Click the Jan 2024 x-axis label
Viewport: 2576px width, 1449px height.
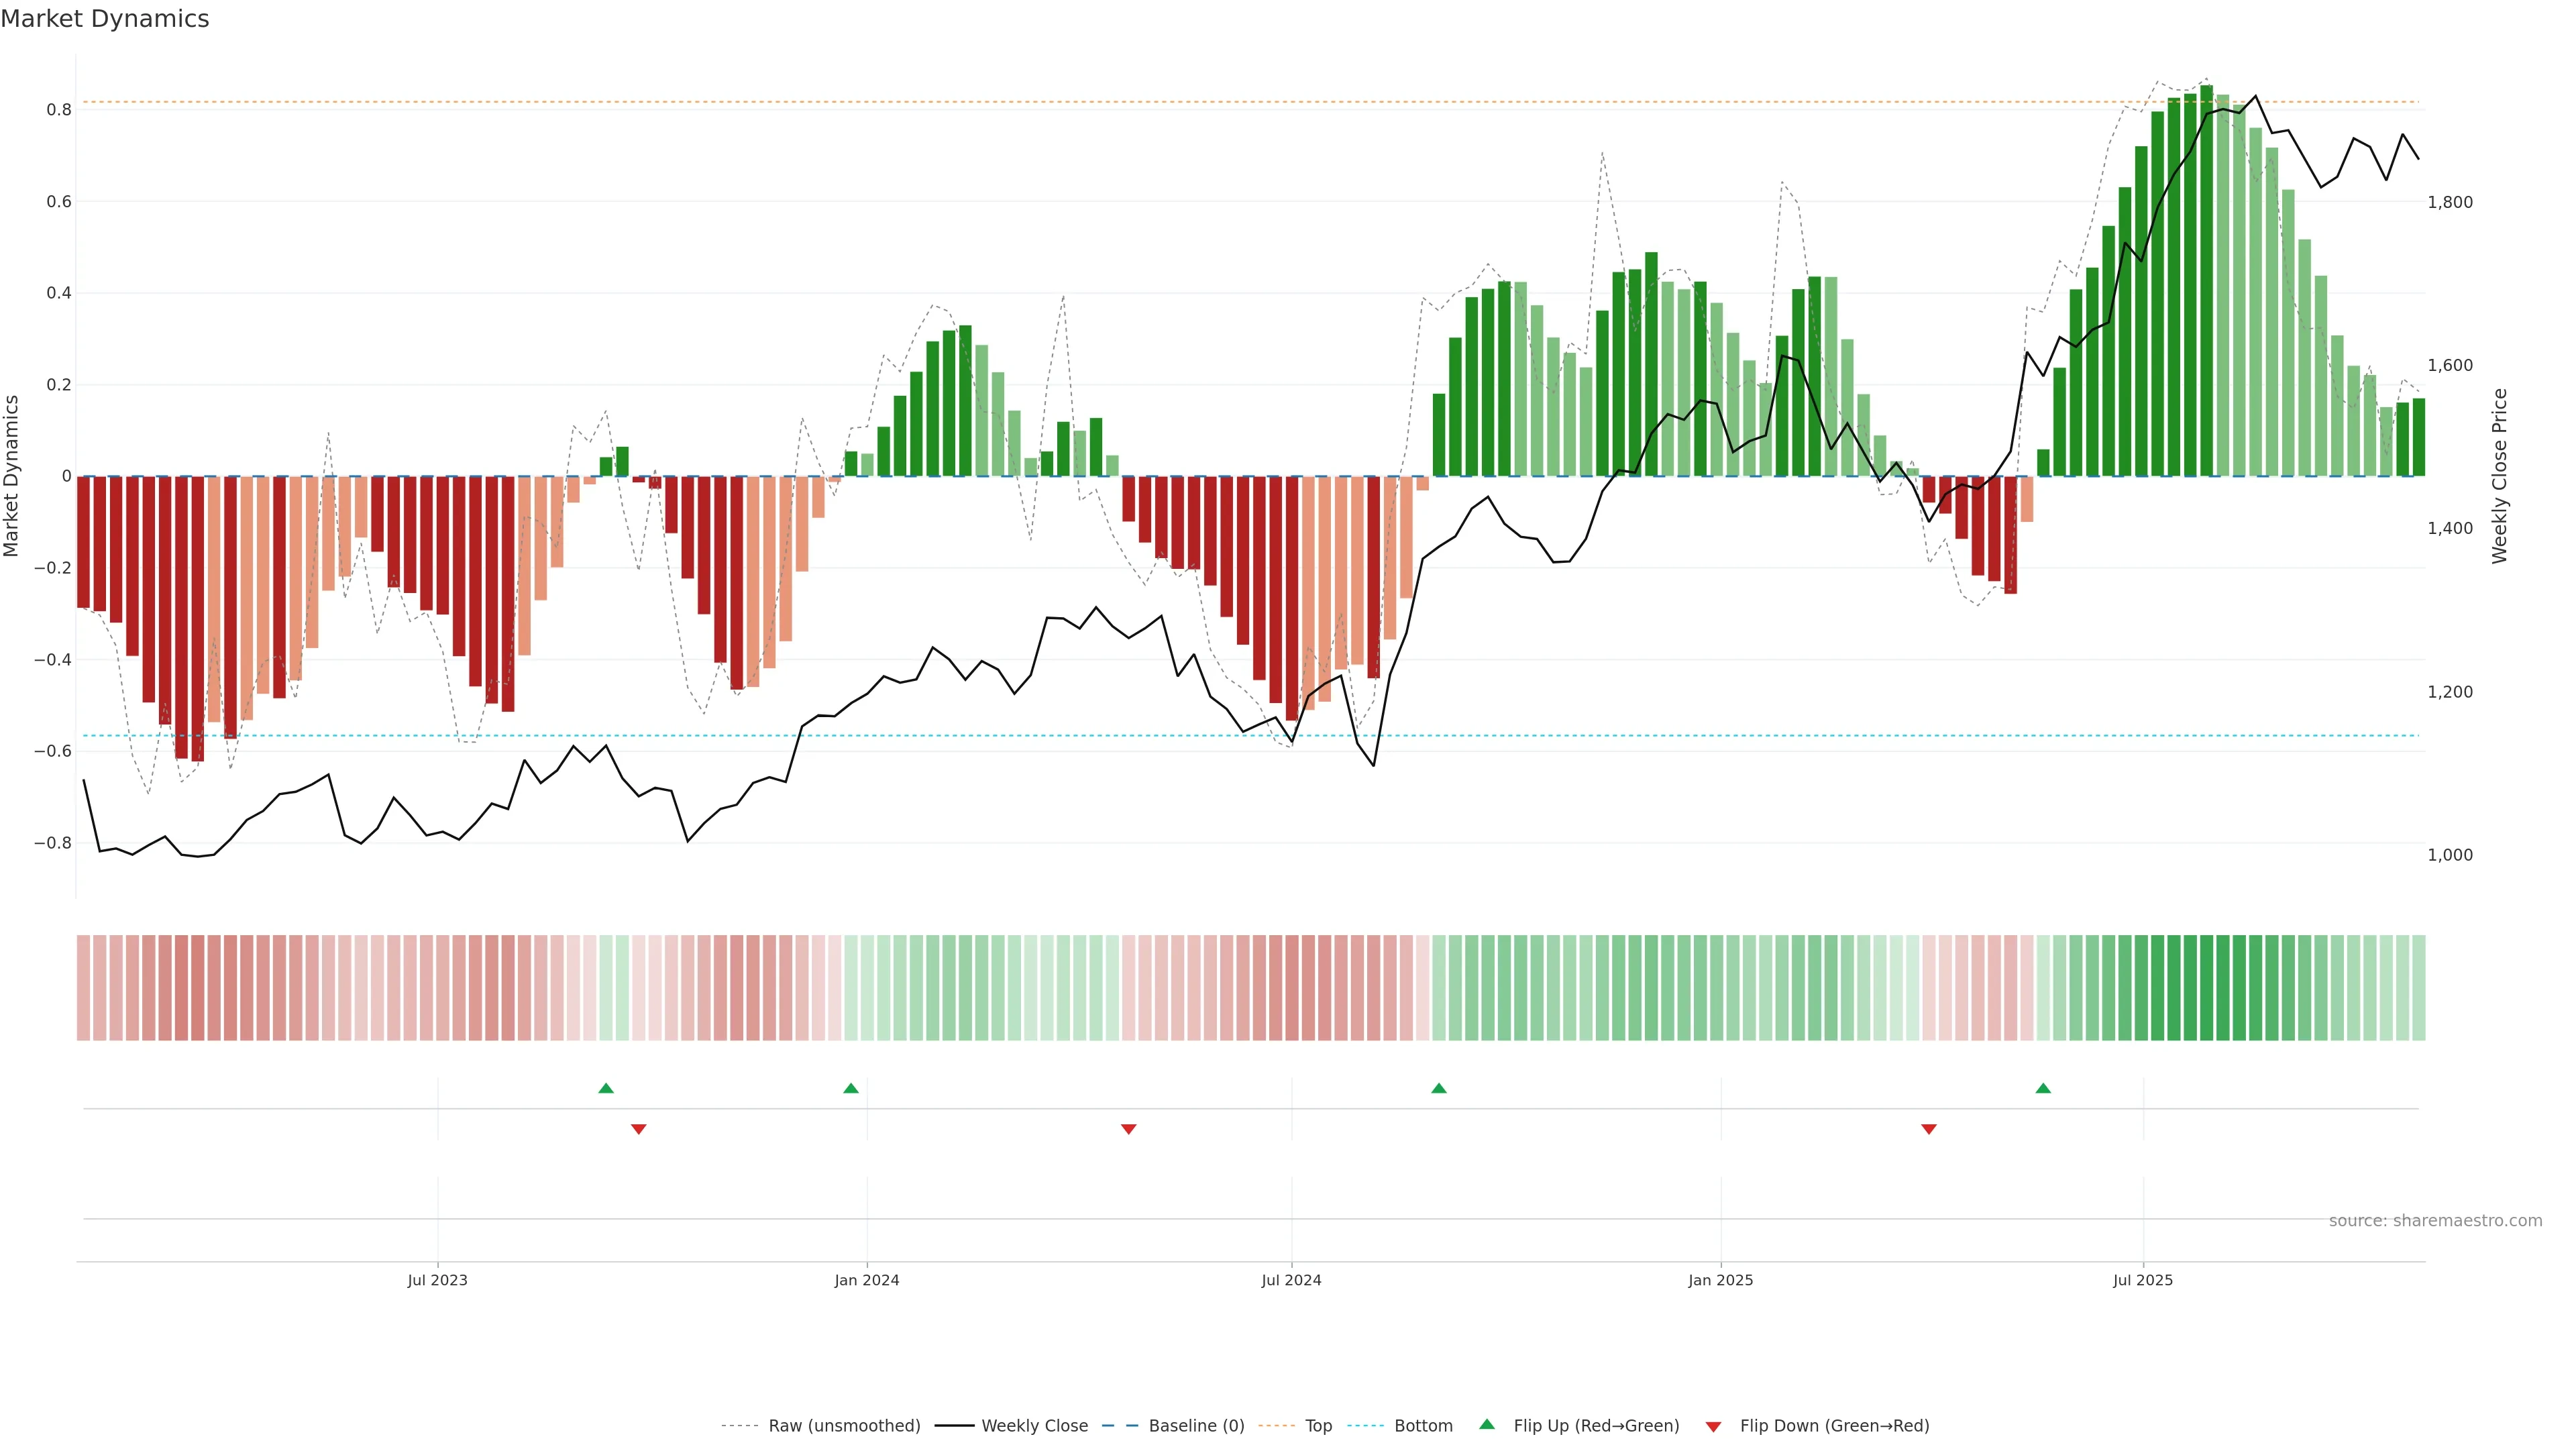(866, 1280)
